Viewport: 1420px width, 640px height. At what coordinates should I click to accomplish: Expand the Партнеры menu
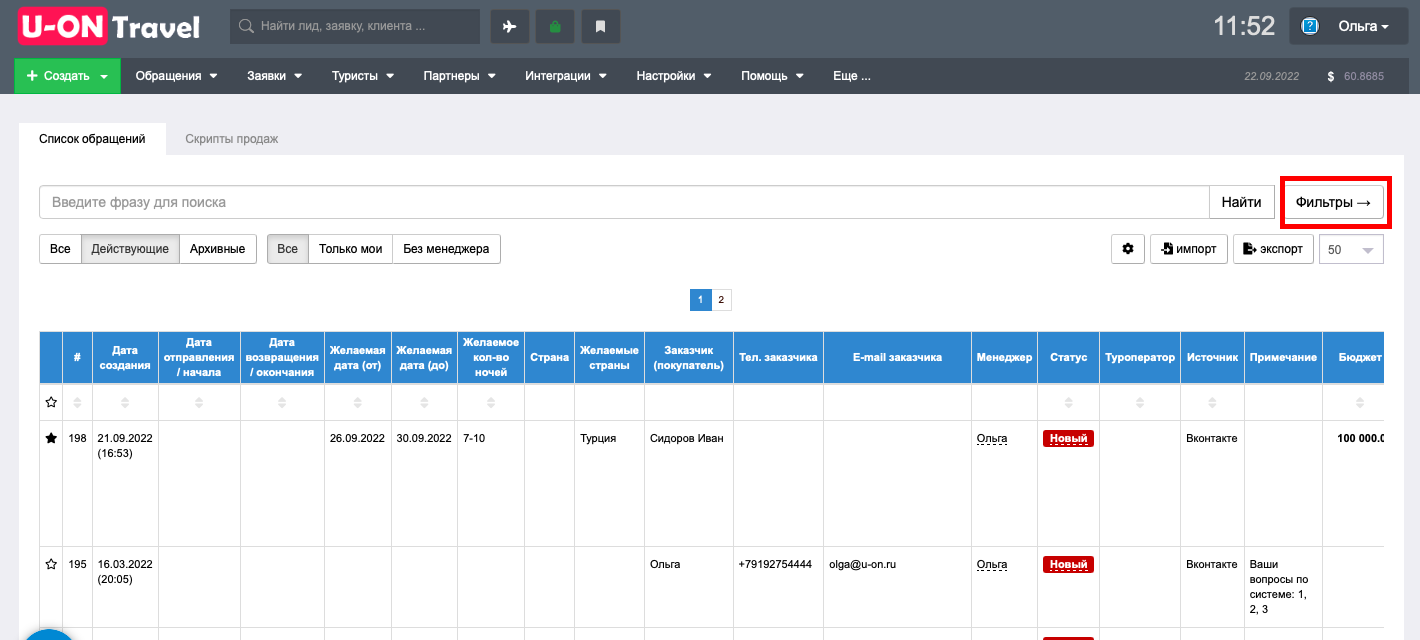(x=460, y=76)
